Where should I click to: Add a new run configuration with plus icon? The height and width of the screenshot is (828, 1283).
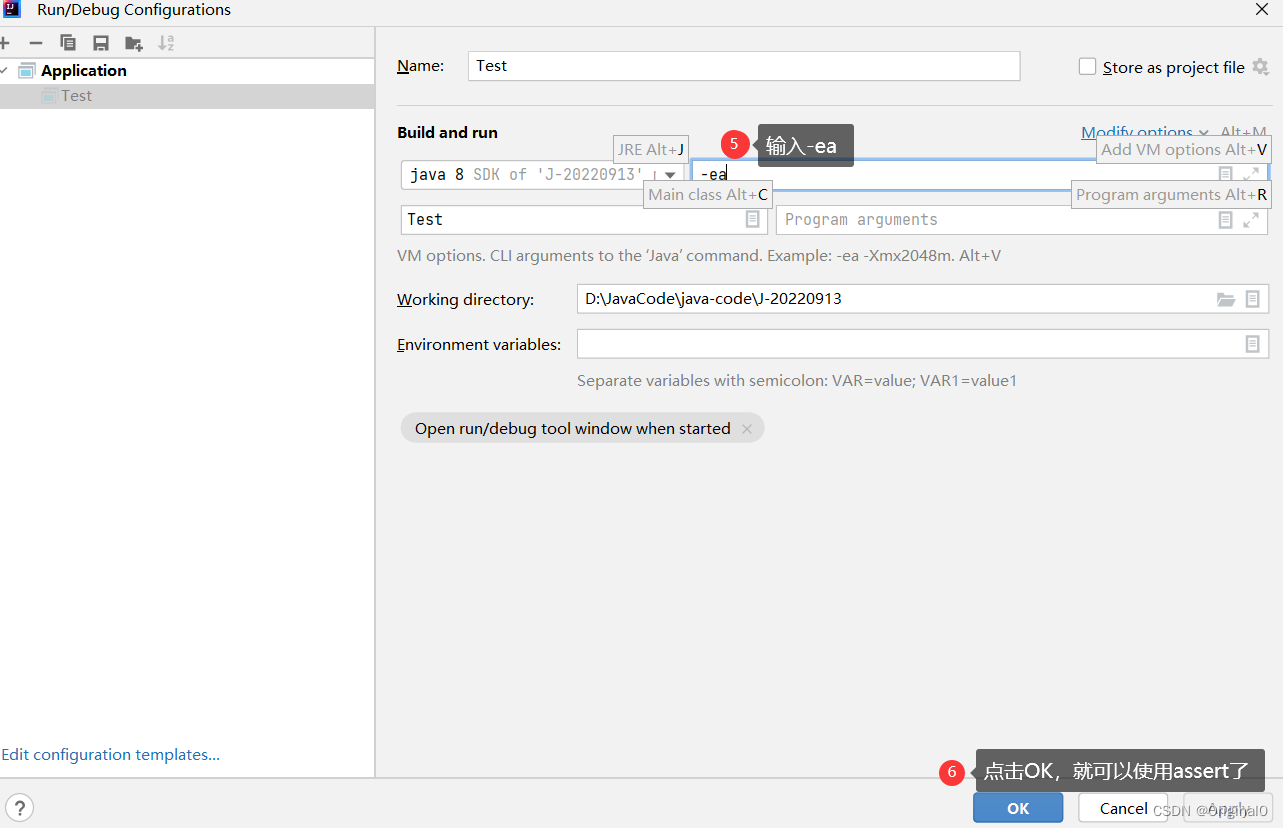point(4,43)
